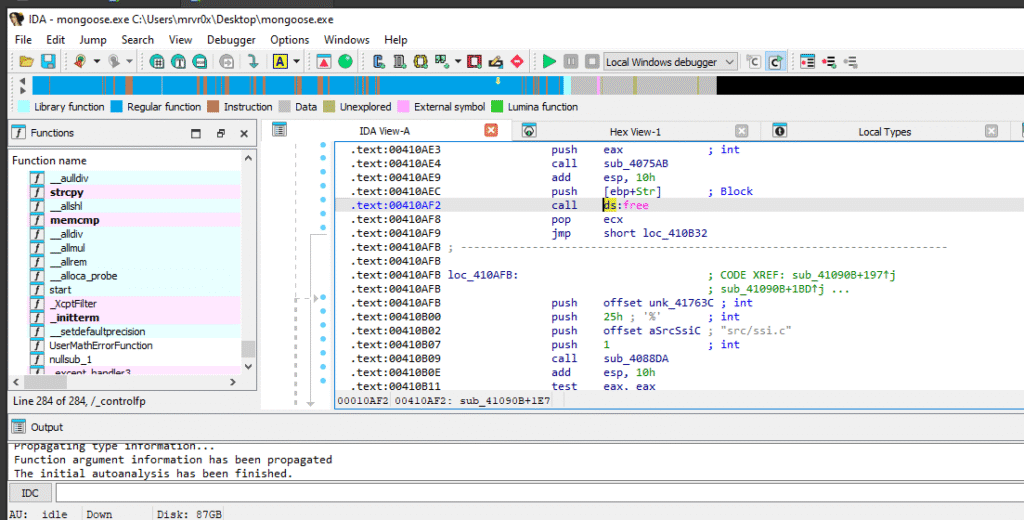Click the teal circle icon with T

pos(178,61)
